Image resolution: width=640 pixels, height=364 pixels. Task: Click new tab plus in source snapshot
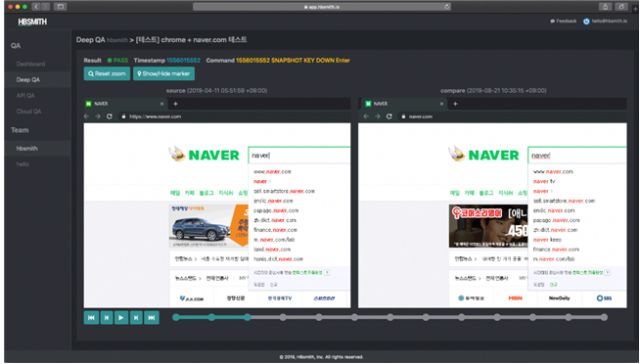click(176, 104)
